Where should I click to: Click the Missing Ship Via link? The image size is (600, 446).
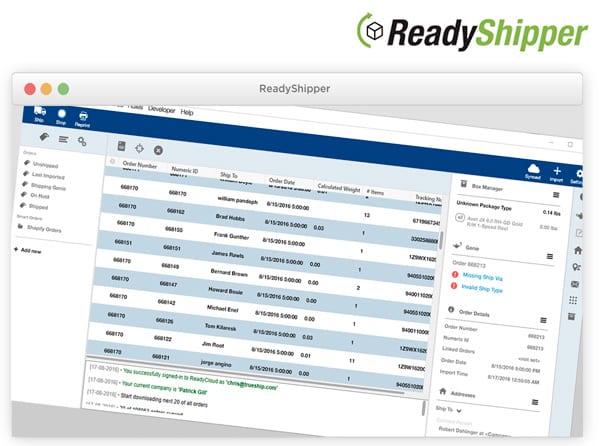pyautogui.click(x=483, y=277)
